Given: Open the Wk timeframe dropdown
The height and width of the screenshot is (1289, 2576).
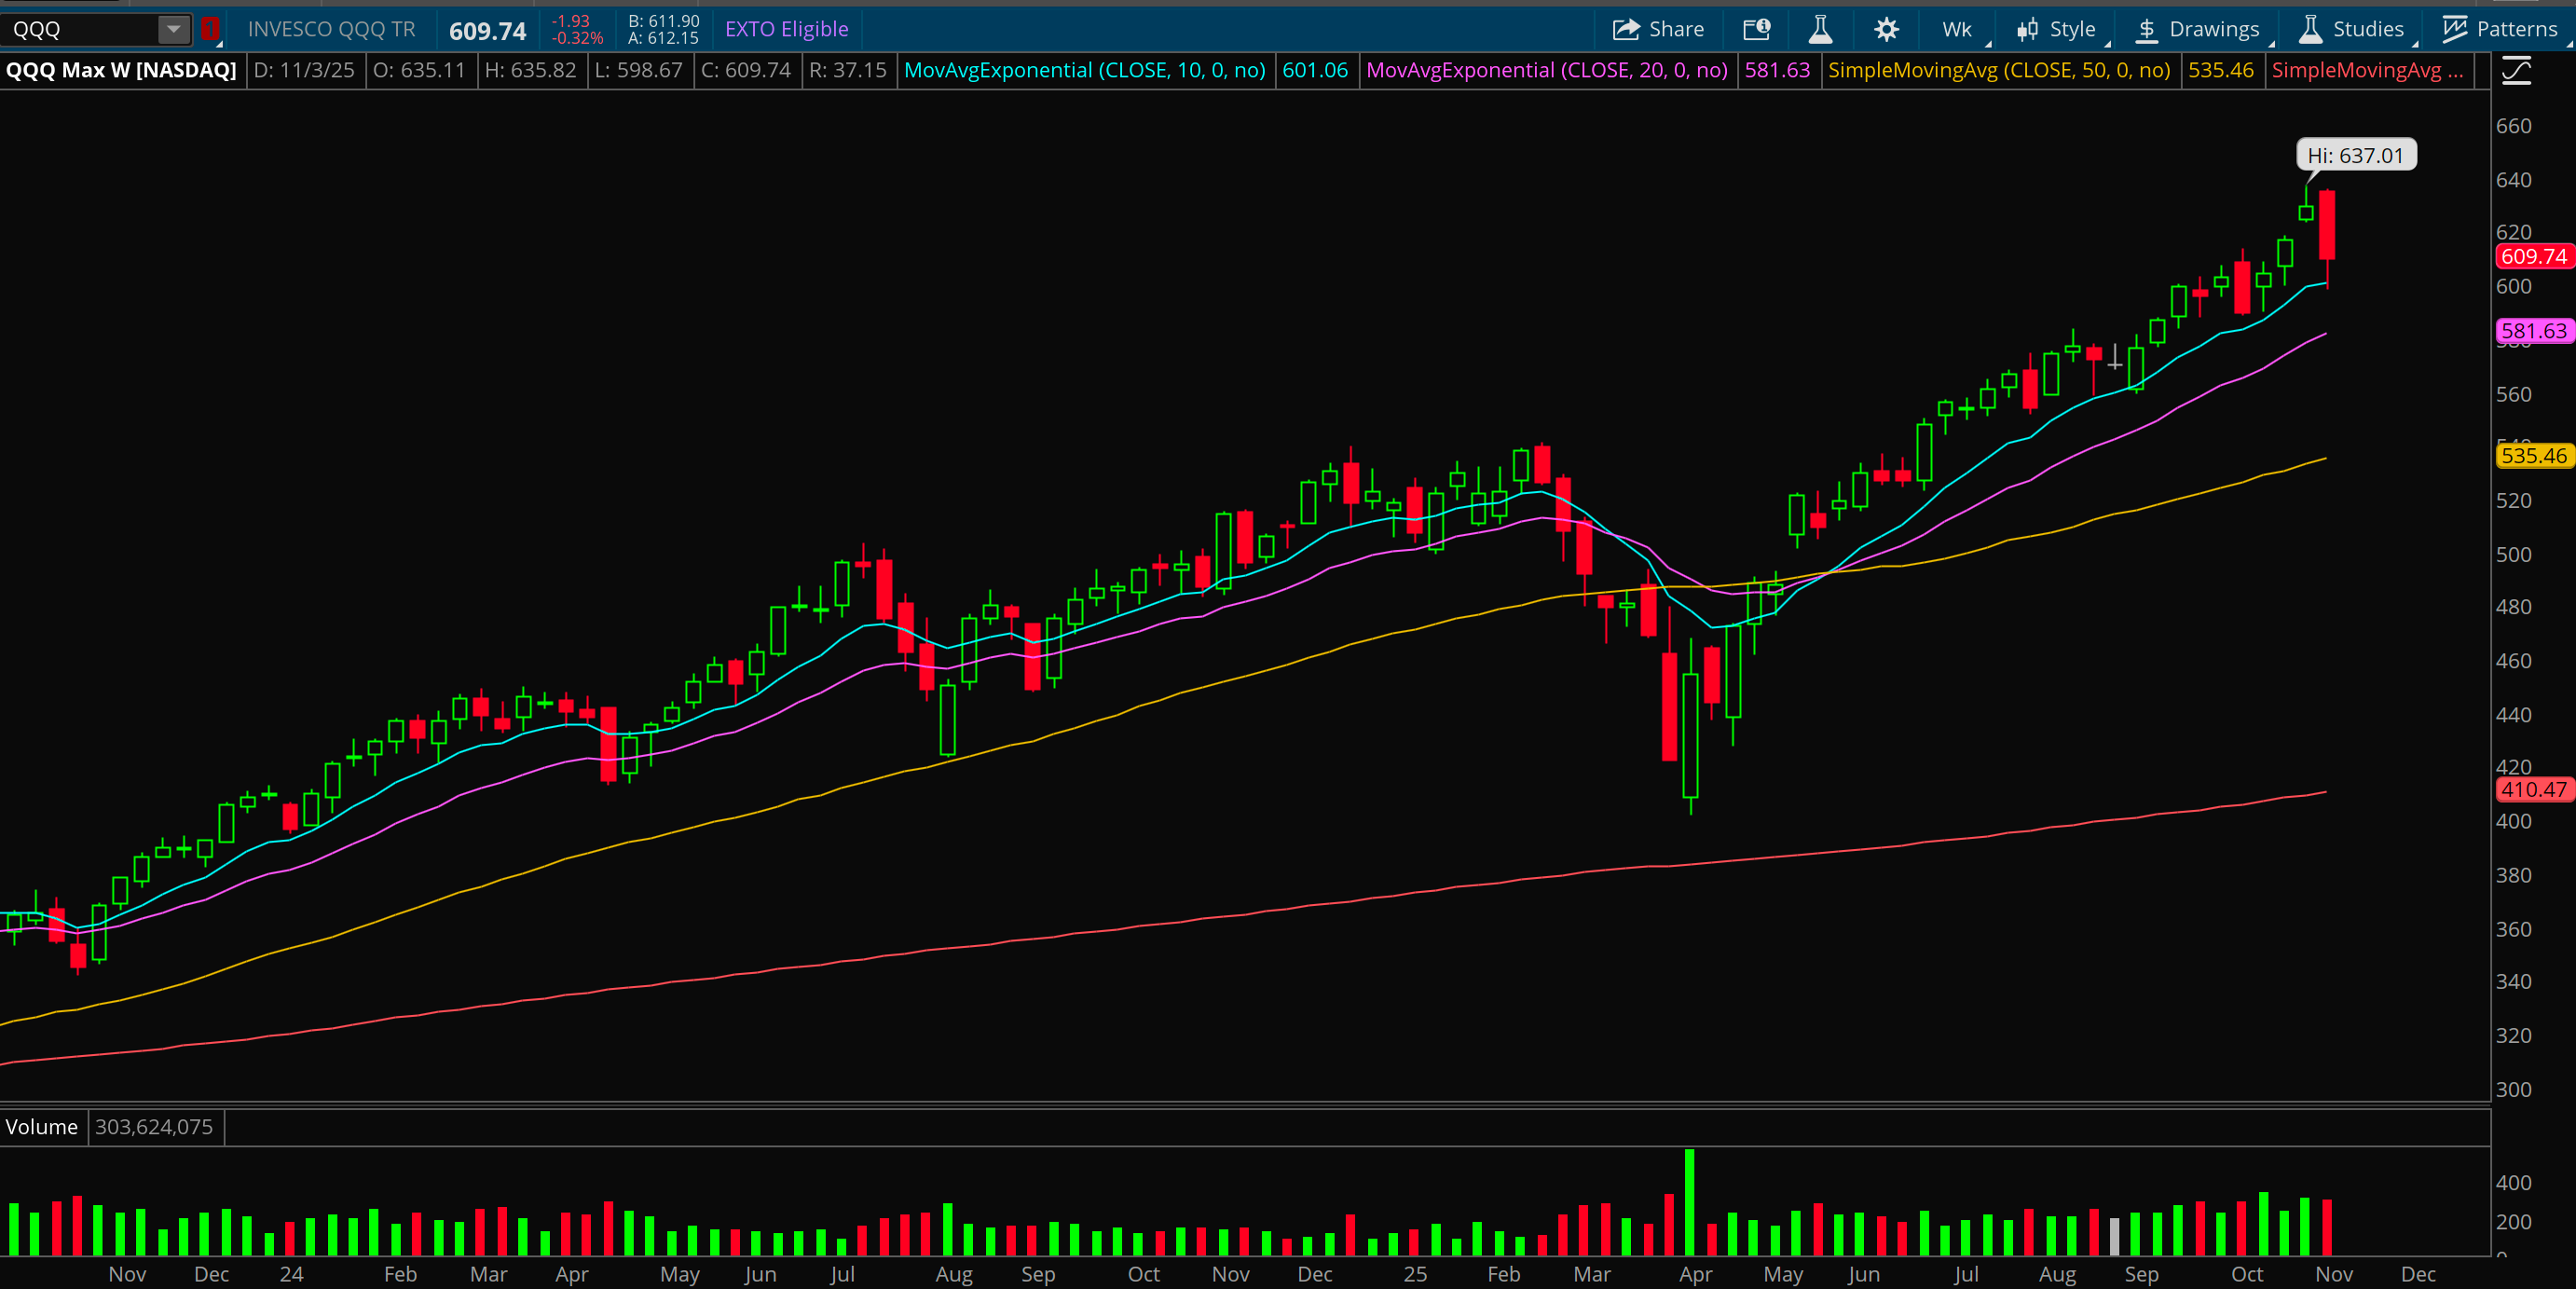Looking at the screenshot, I should (x=1957, y=29).
